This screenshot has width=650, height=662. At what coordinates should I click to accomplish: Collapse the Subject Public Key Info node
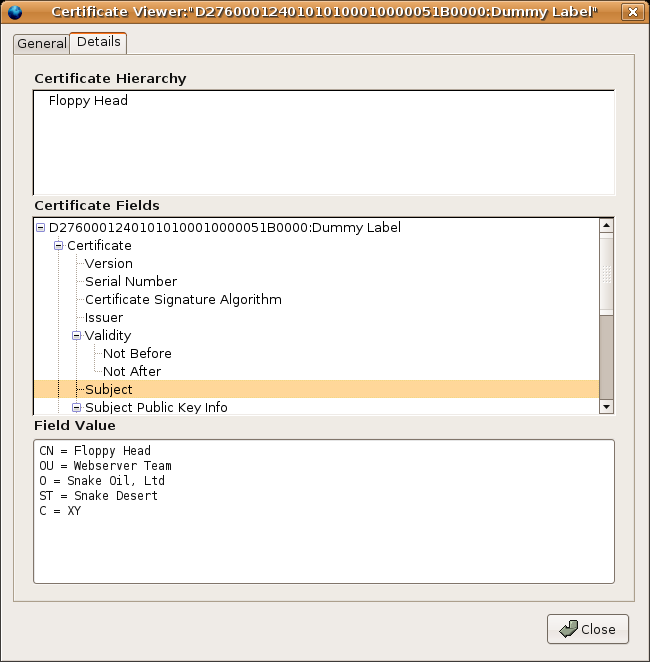pos(77,408)
